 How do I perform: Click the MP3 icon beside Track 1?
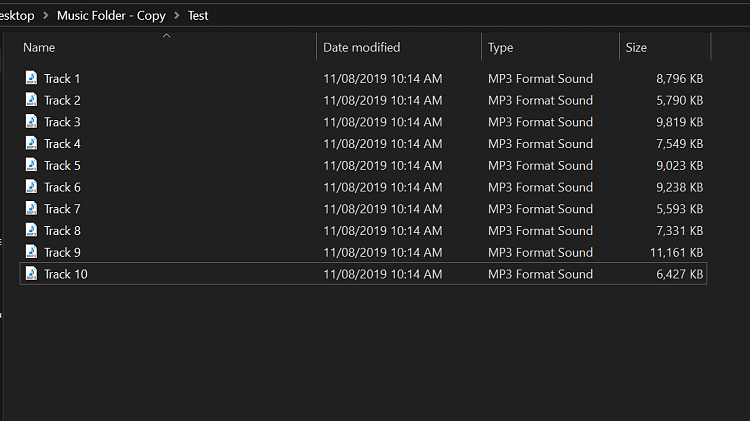31,78
